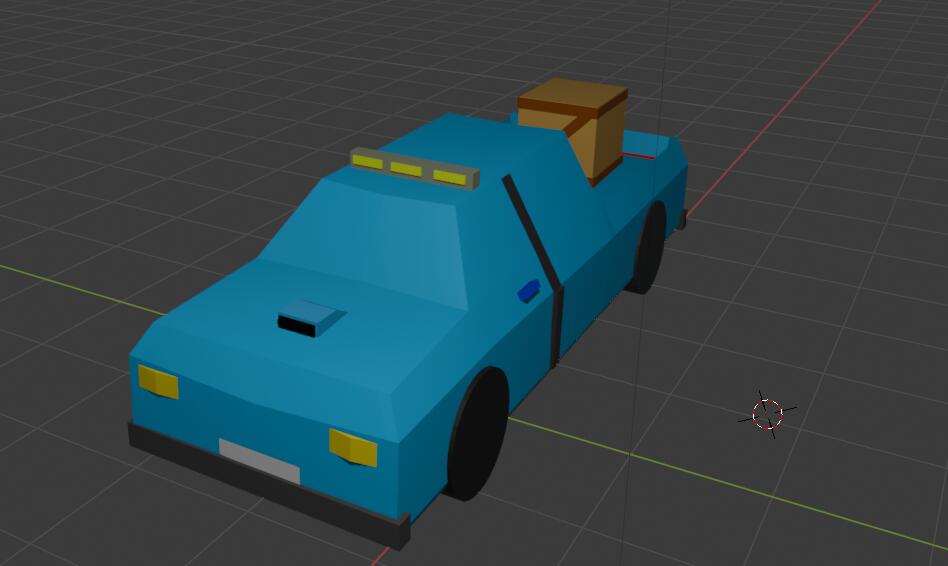
Task: Select the yellow headlight farthest from the front wheel
Action: point(158,382)
